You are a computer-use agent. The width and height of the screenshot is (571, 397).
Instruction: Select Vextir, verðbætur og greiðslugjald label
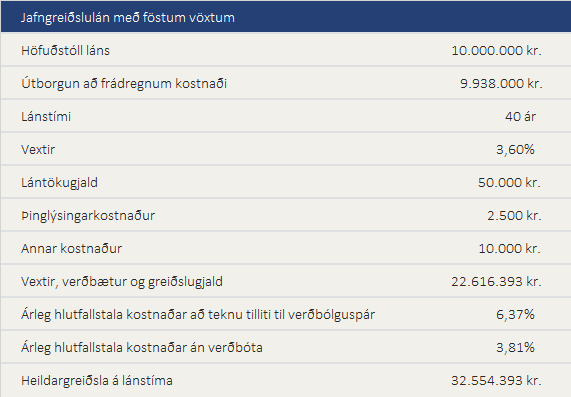(122, 282)
